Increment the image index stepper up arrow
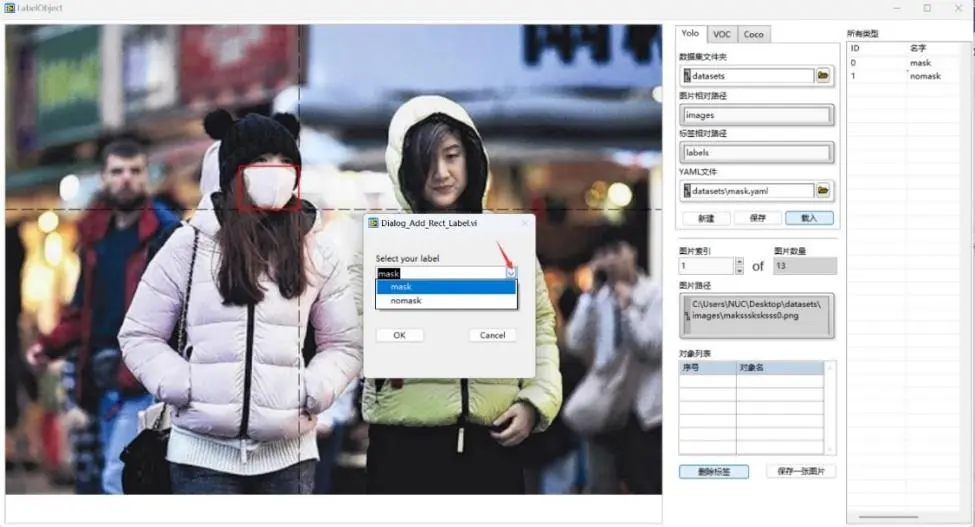This screenshot has height=527, width=975. coord(739,262)
